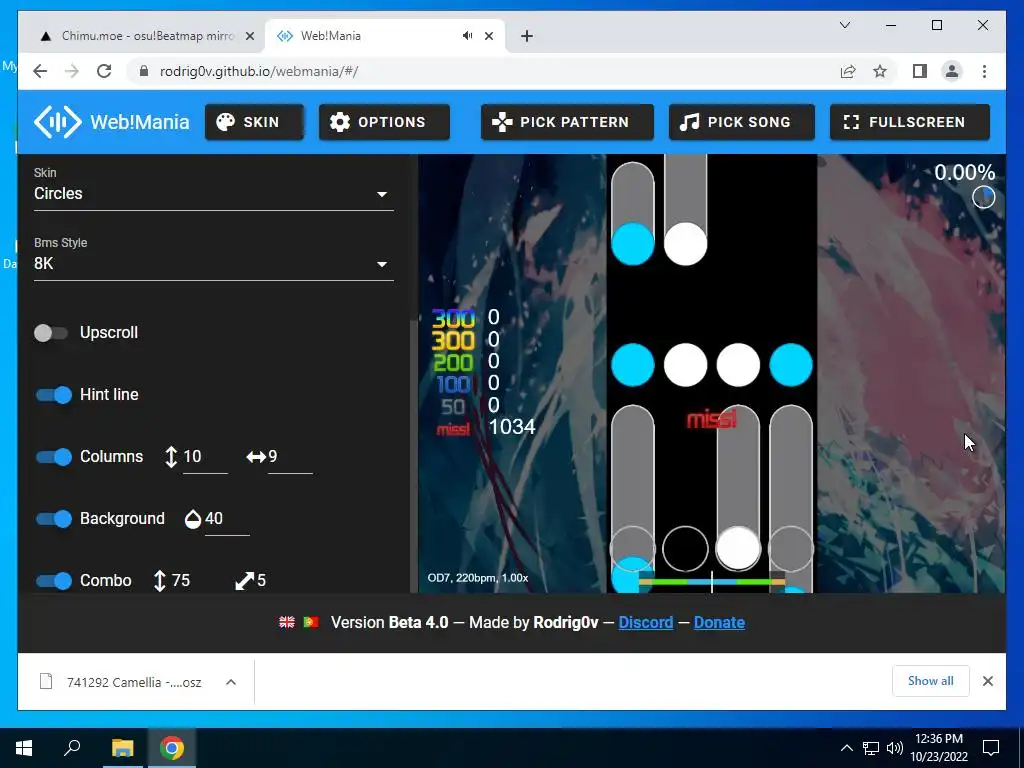Click the Chrome taskbar icon
Image resolution: width=1024 pixels, height=768 pixels.
[172, 748]
